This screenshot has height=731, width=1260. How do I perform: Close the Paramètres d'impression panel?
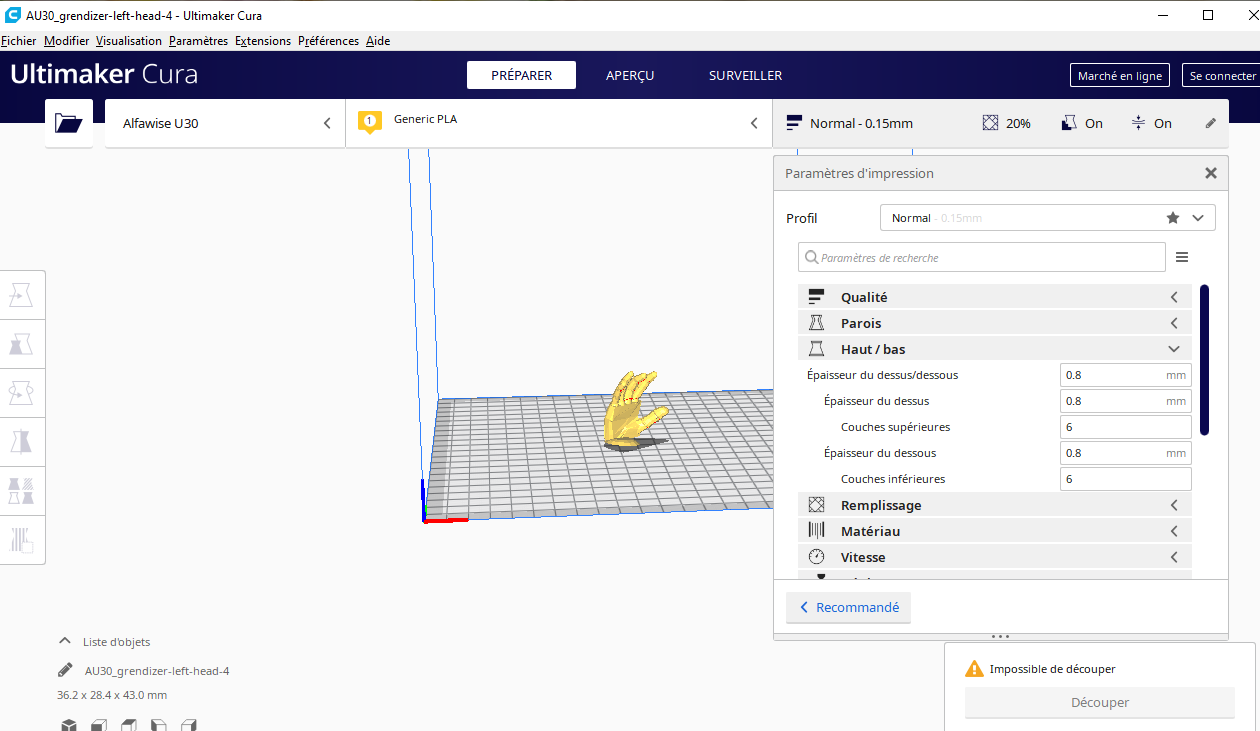1211,173
